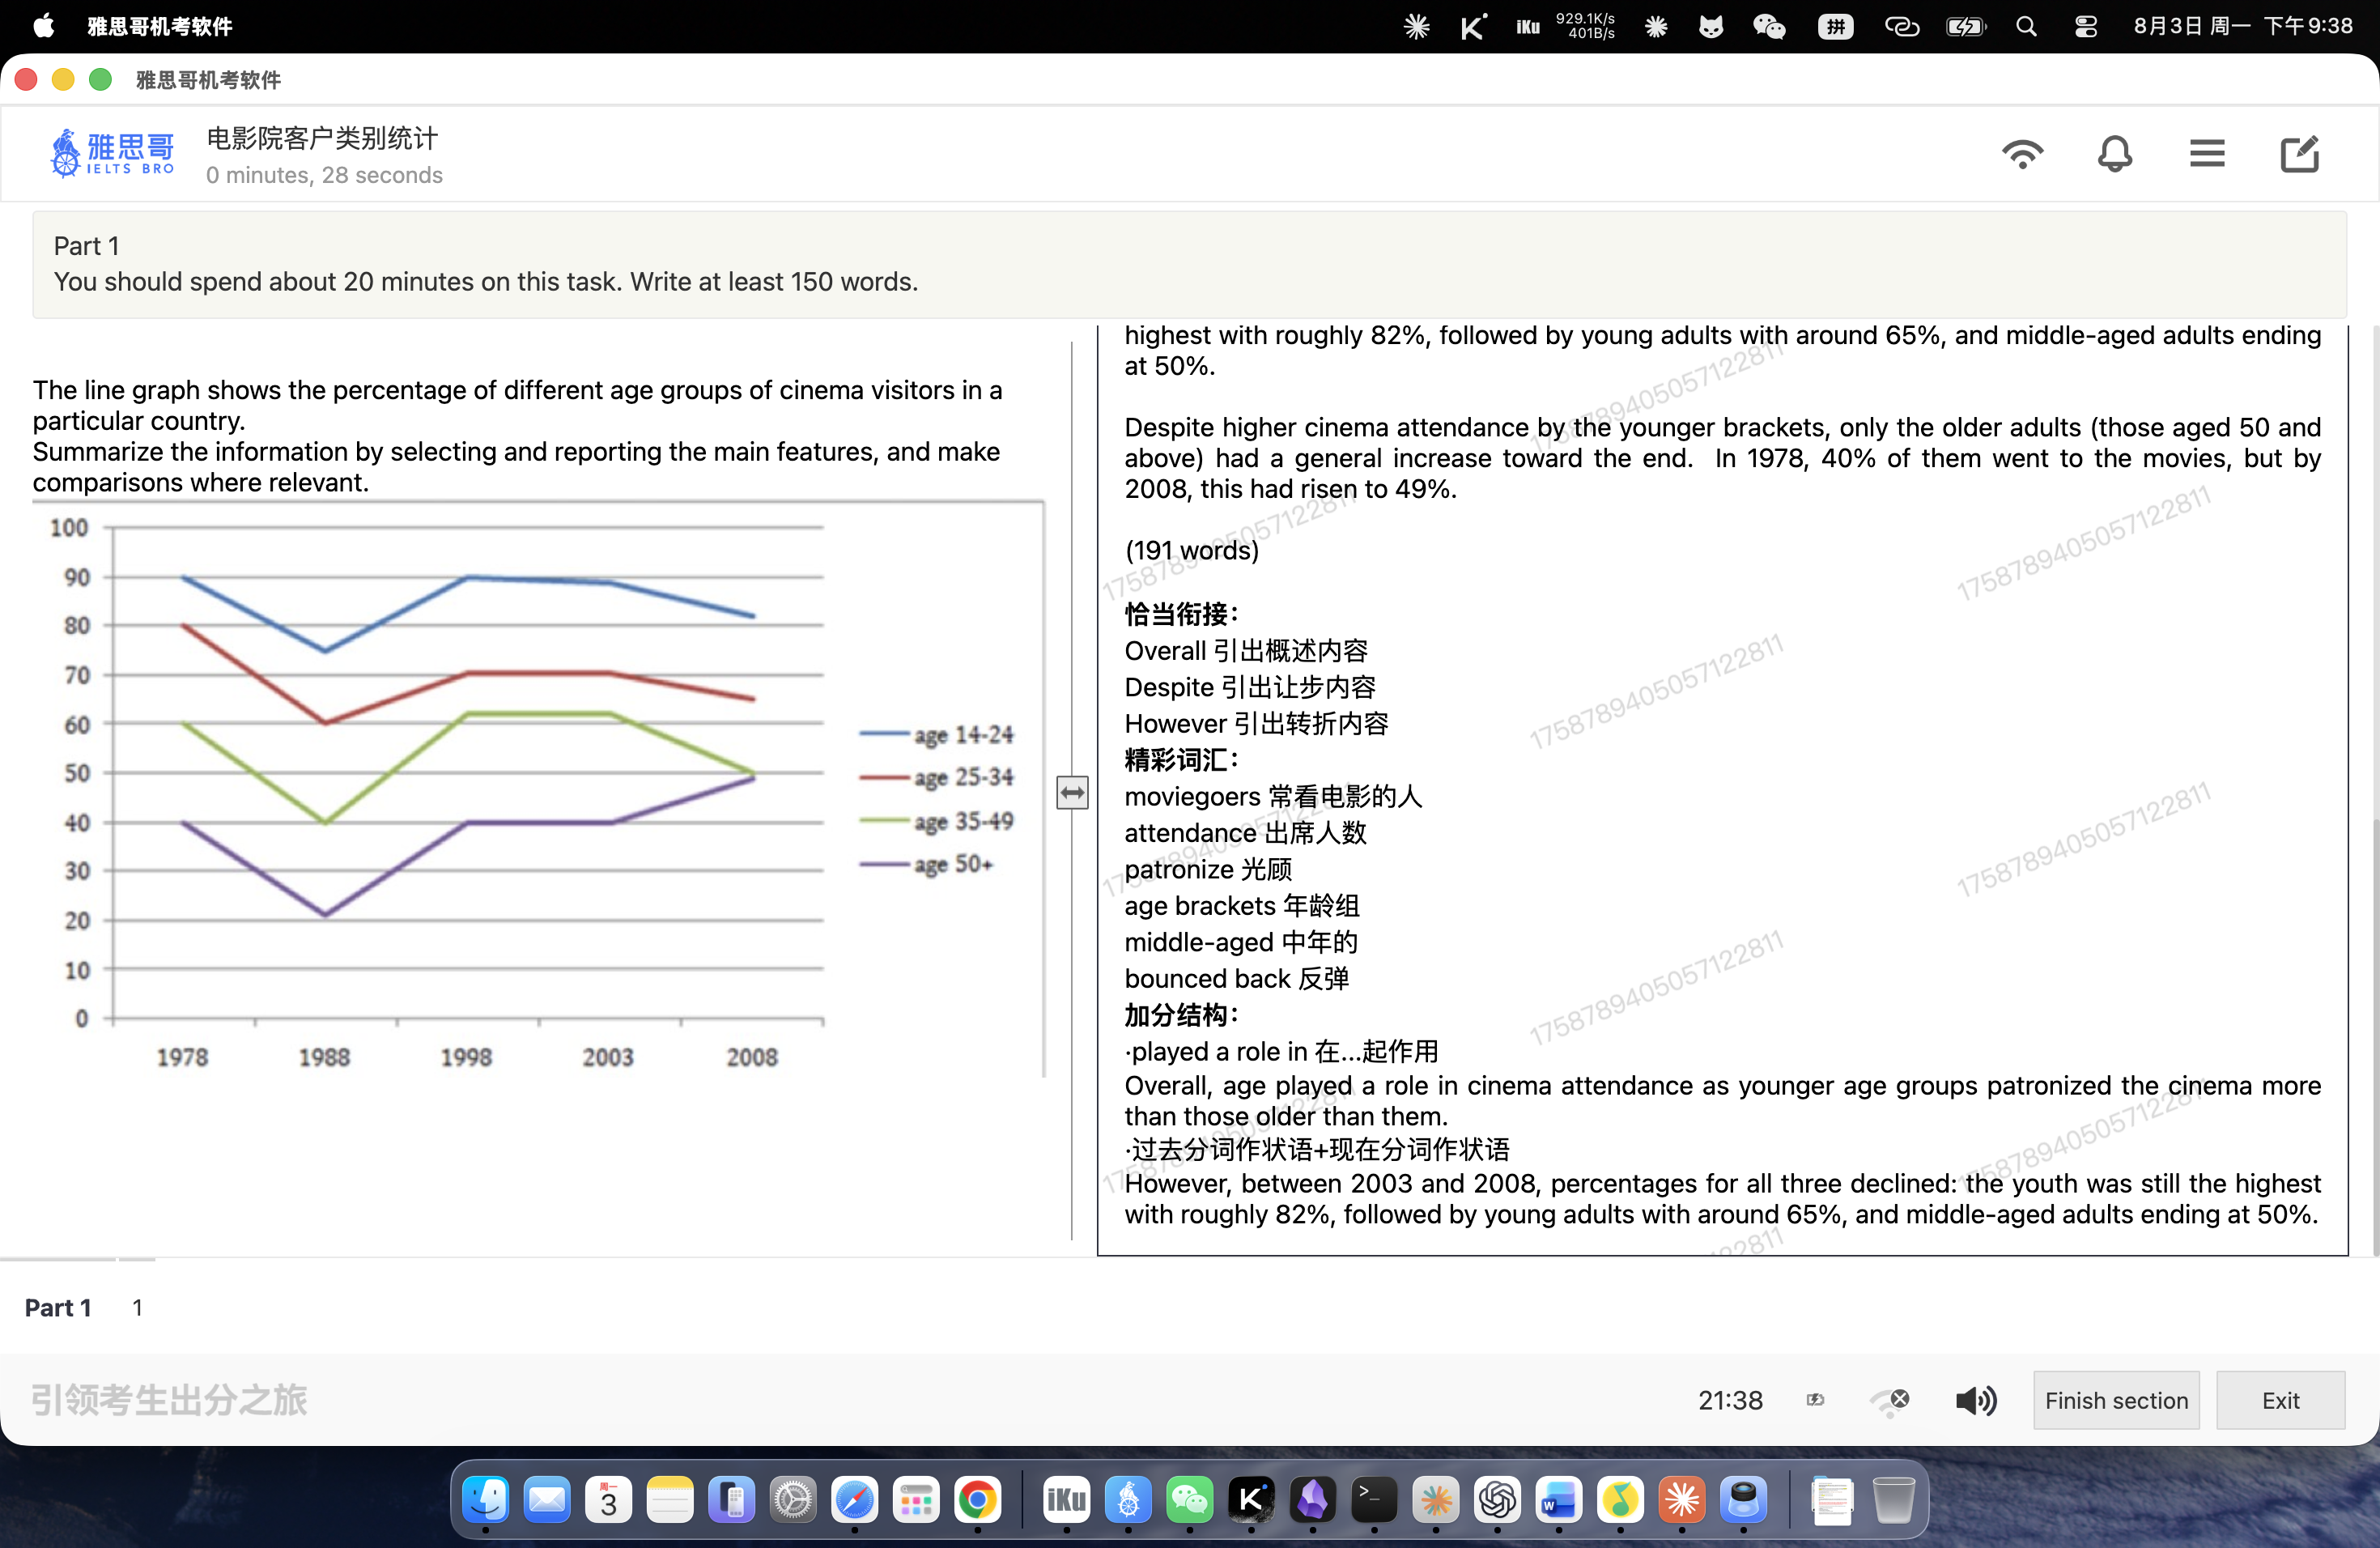
Task: Click the line graph image
Action: [540, 790]
